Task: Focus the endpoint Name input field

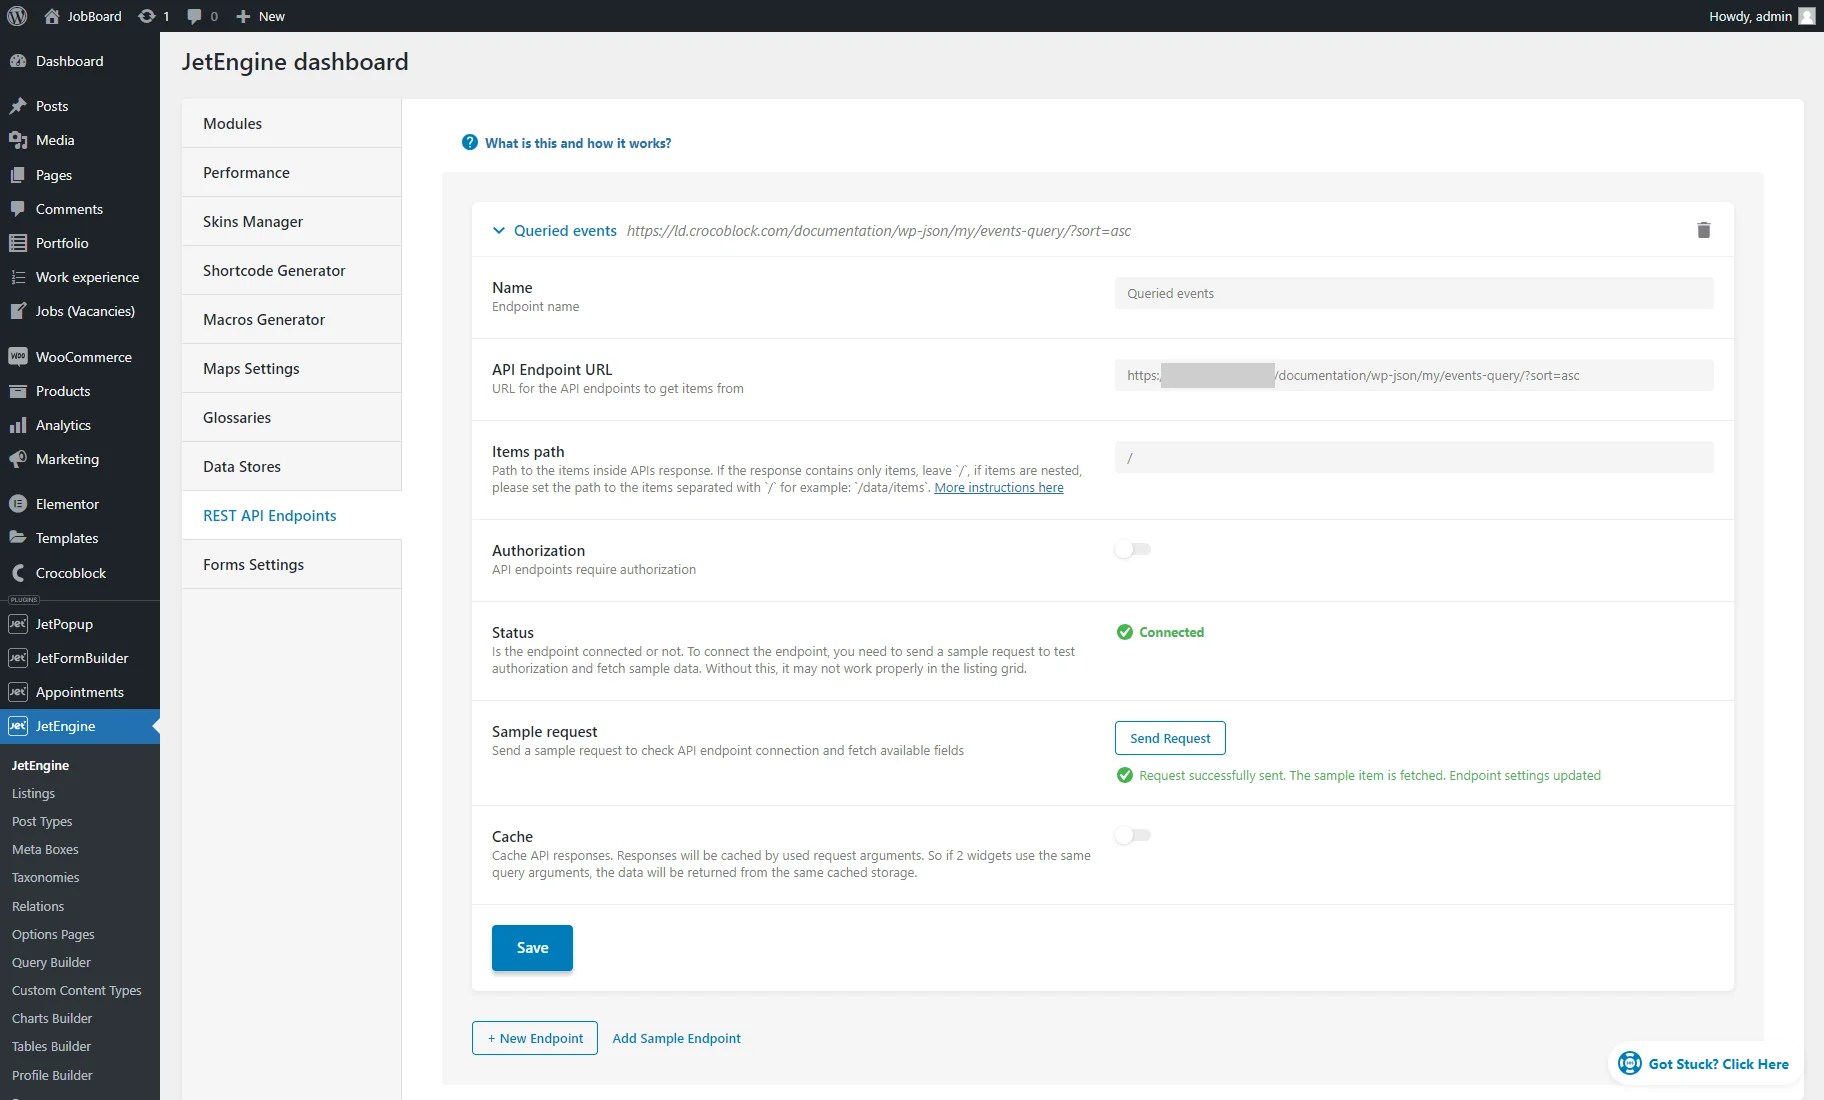Action: click(1414, 293)
